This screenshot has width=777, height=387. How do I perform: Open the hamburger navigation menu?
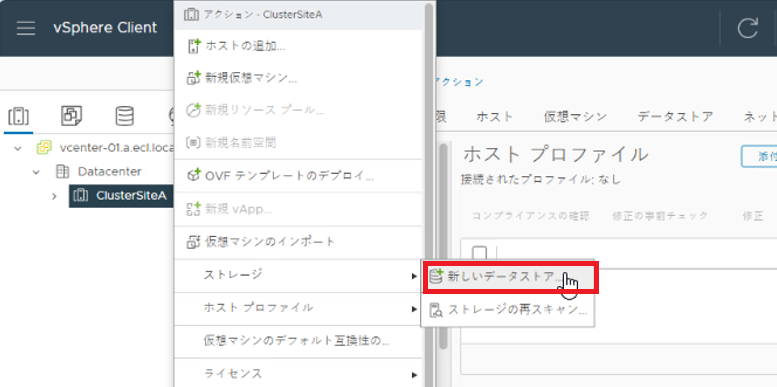pyautogui.click(x=26, y=28)
